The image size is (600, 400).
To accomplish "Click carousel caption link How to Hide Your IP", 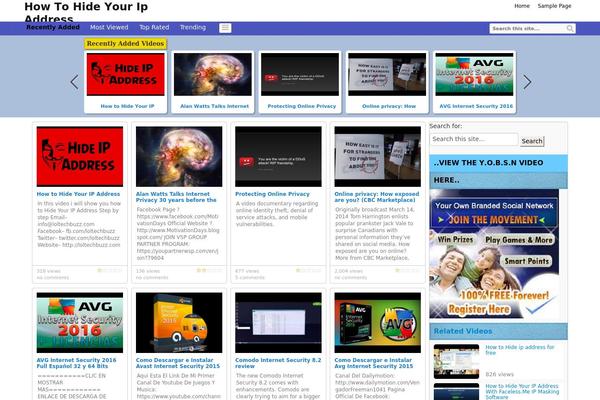I will [127, 106].
